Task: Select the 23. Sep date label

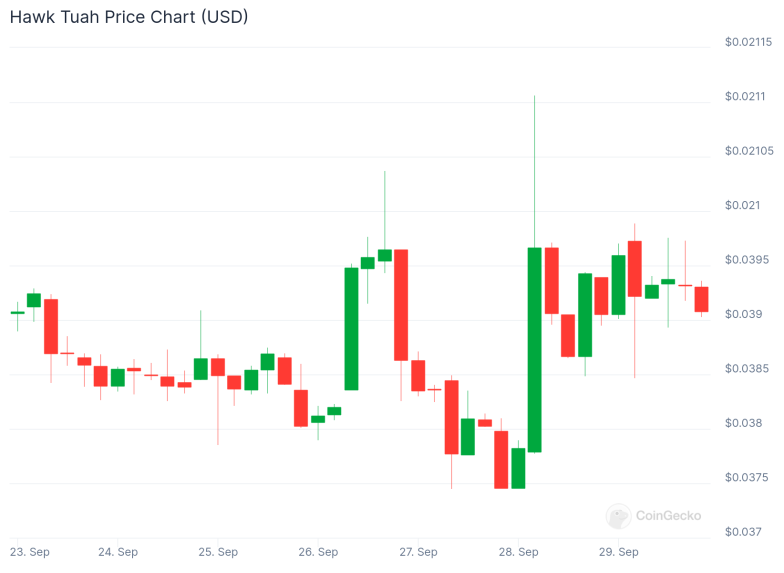Action: (30, 552)
